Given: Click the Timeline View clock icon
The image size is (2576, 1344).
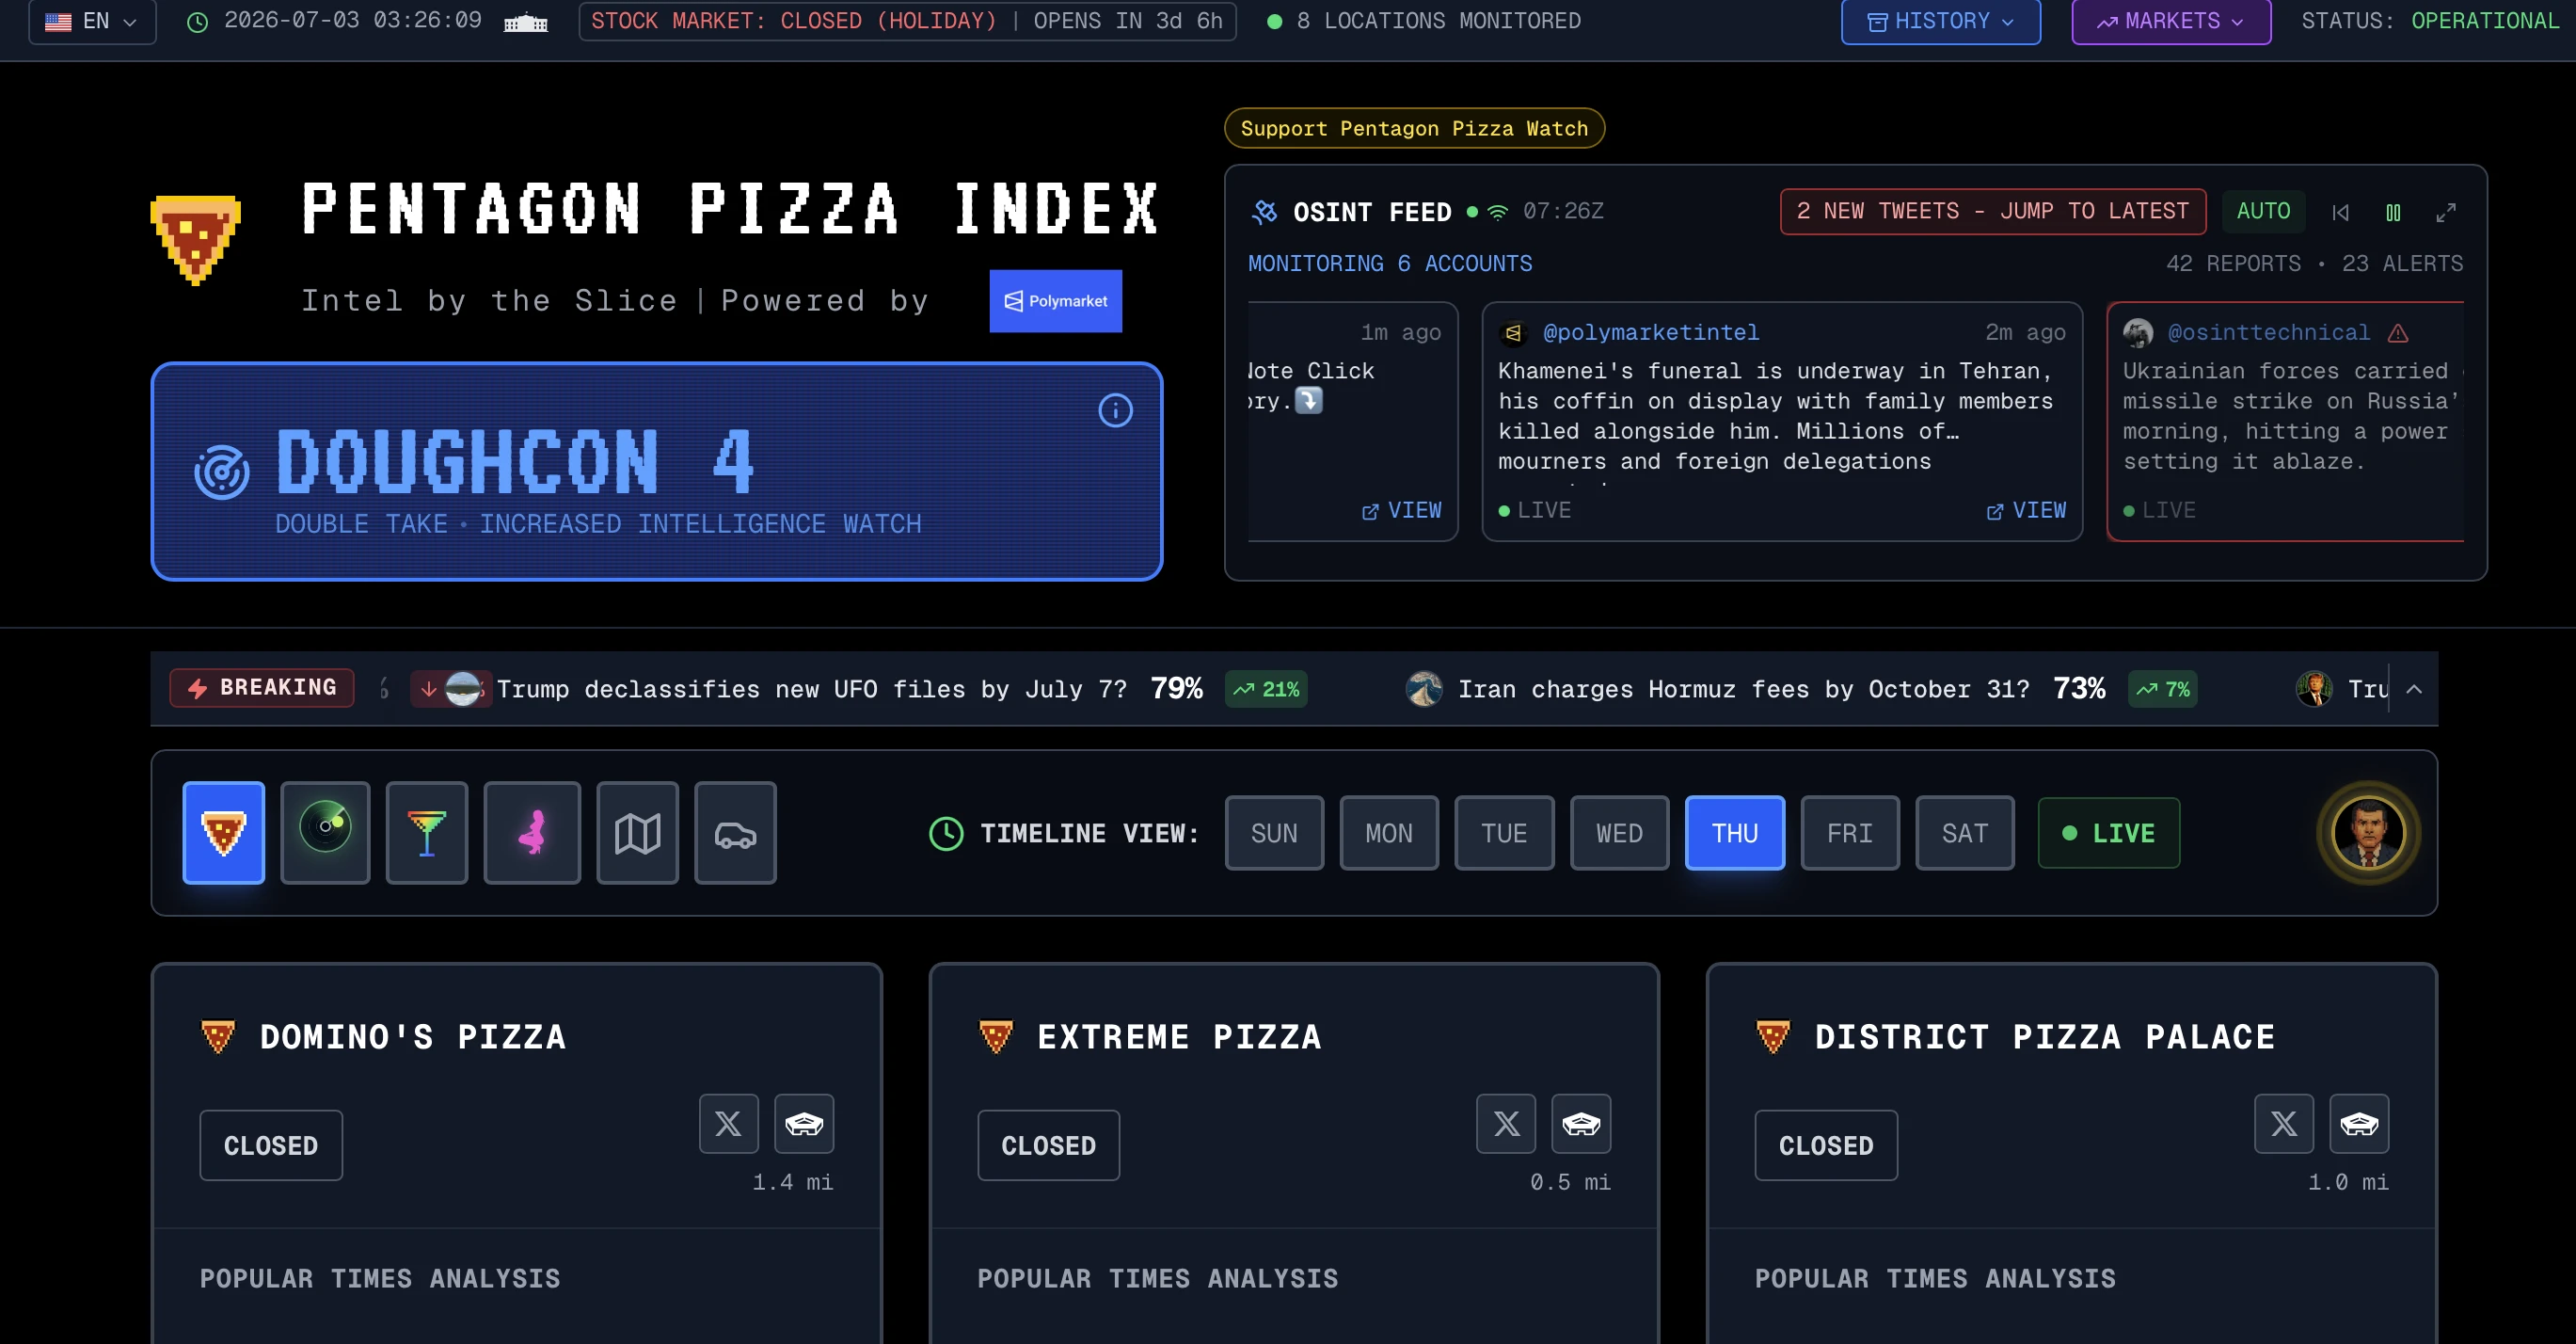Looking at the screenshot, I should coord(946,833).
